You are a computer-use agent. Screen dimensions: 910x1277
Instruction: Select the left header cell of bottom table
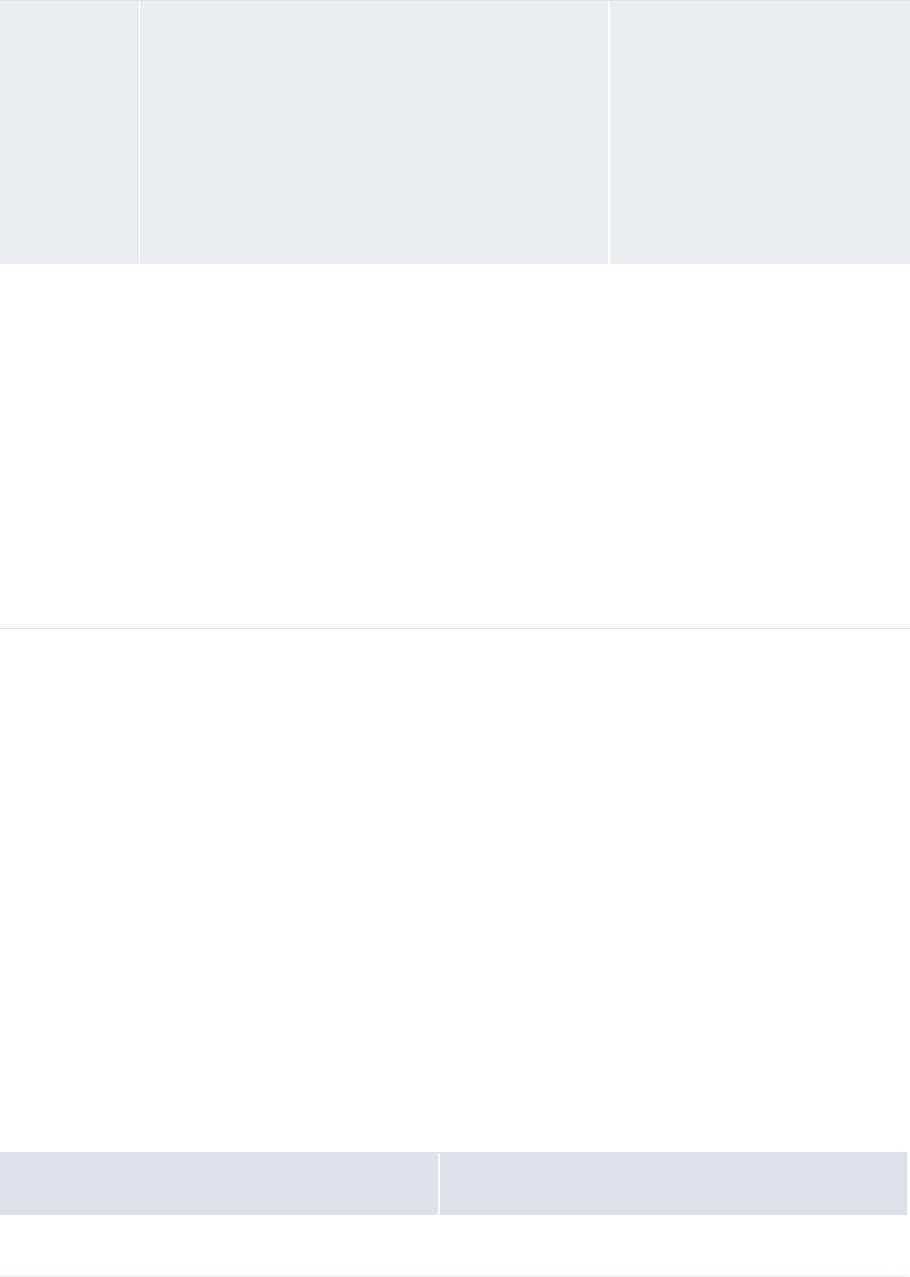point(218,1183)
